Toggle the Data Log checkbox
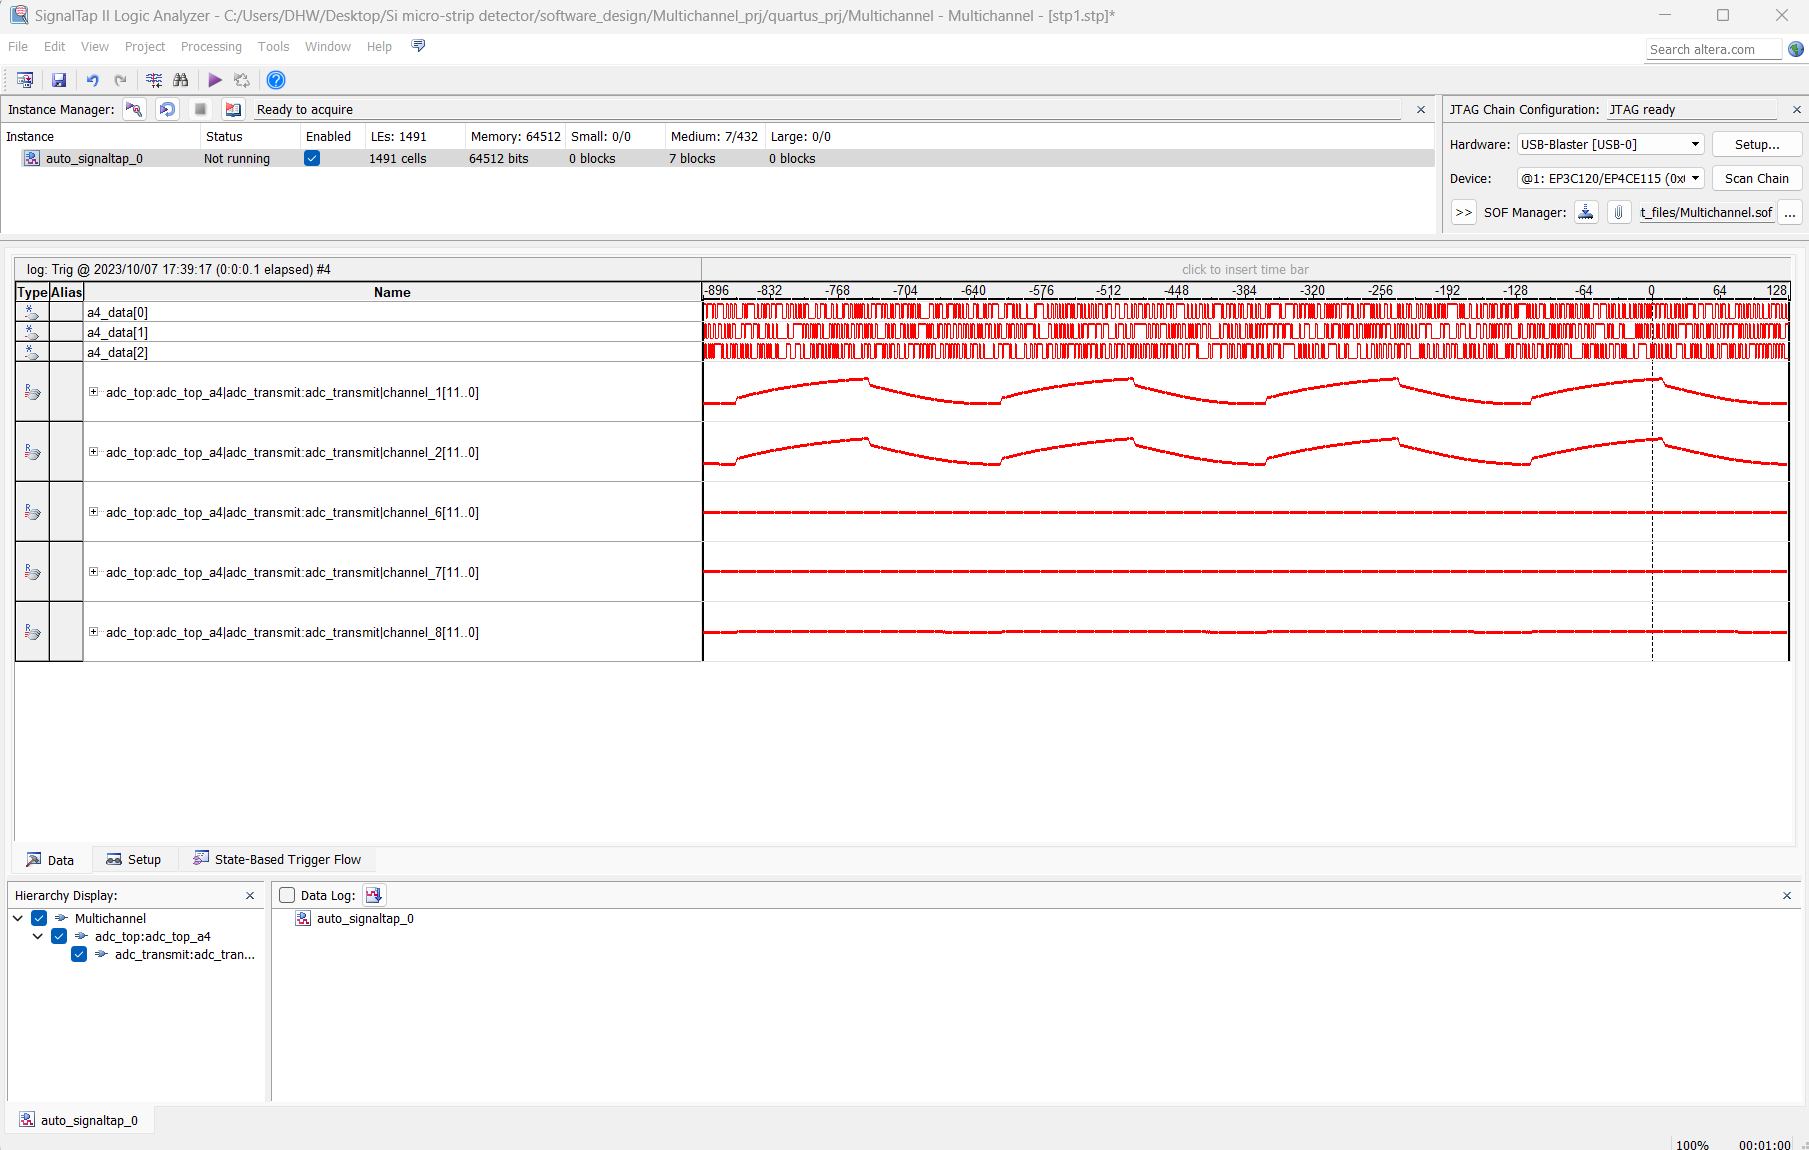This screenshot has height=1150, width=1809. point(287,895)
